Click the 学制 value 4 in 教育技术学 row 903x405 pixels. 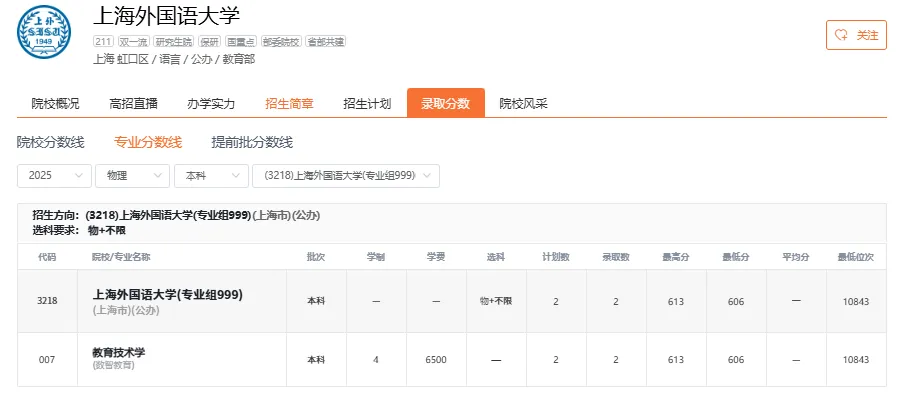coord(376,359)
